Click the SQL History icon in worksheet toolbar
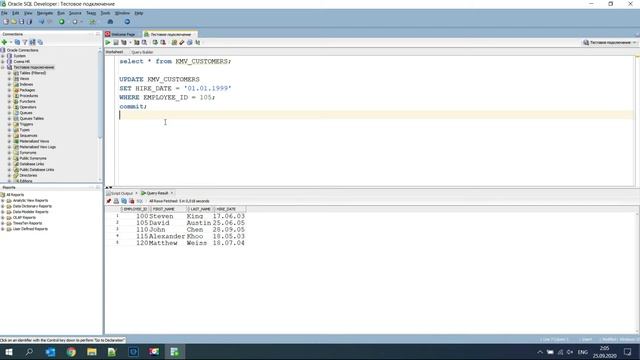The image size is (640, 360). click(x=190, y=42)
